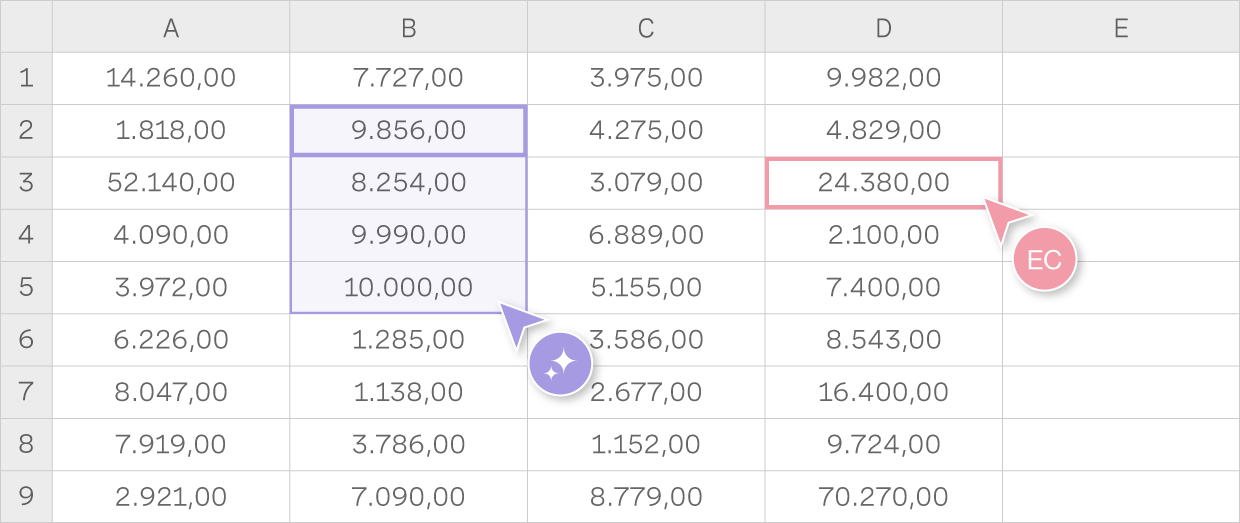
Task: Select column C header
Action: pos(646,29)
